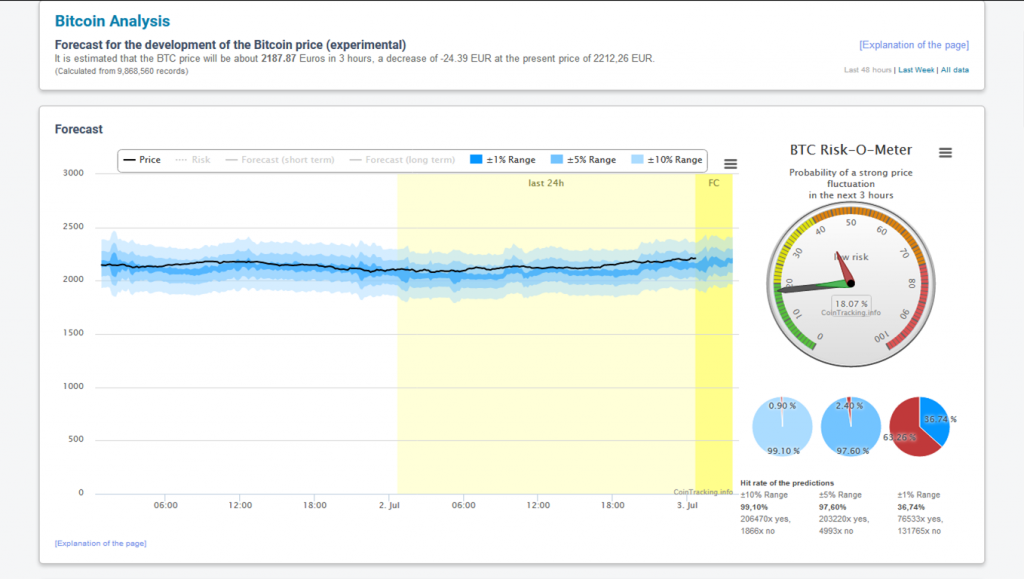Click the 'last 24h' chart band label
The image size is (1024, 579).
(x=546, y=183)
